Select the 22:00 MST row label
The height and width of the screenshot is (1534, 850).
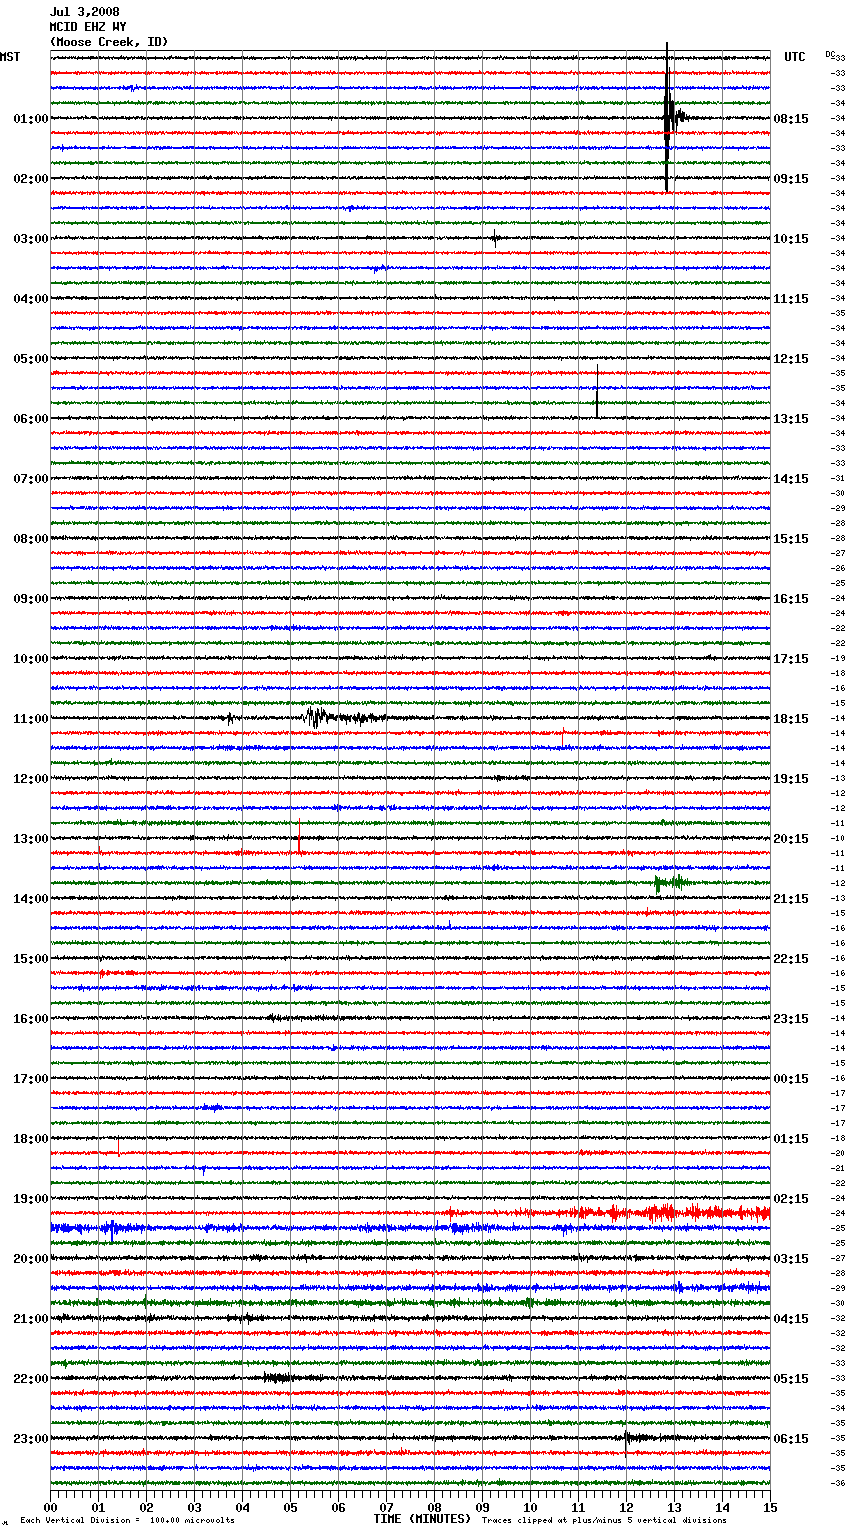31,1379
